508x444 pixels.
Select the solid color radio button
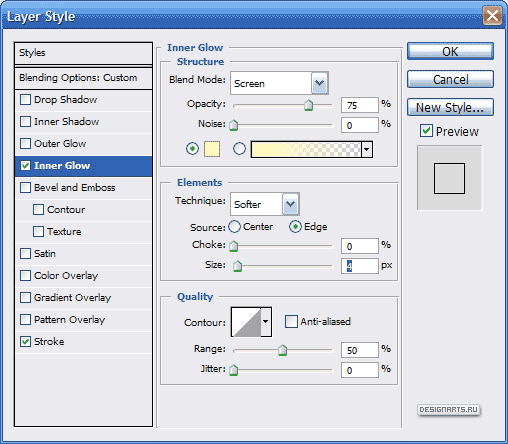pos(192,149)
